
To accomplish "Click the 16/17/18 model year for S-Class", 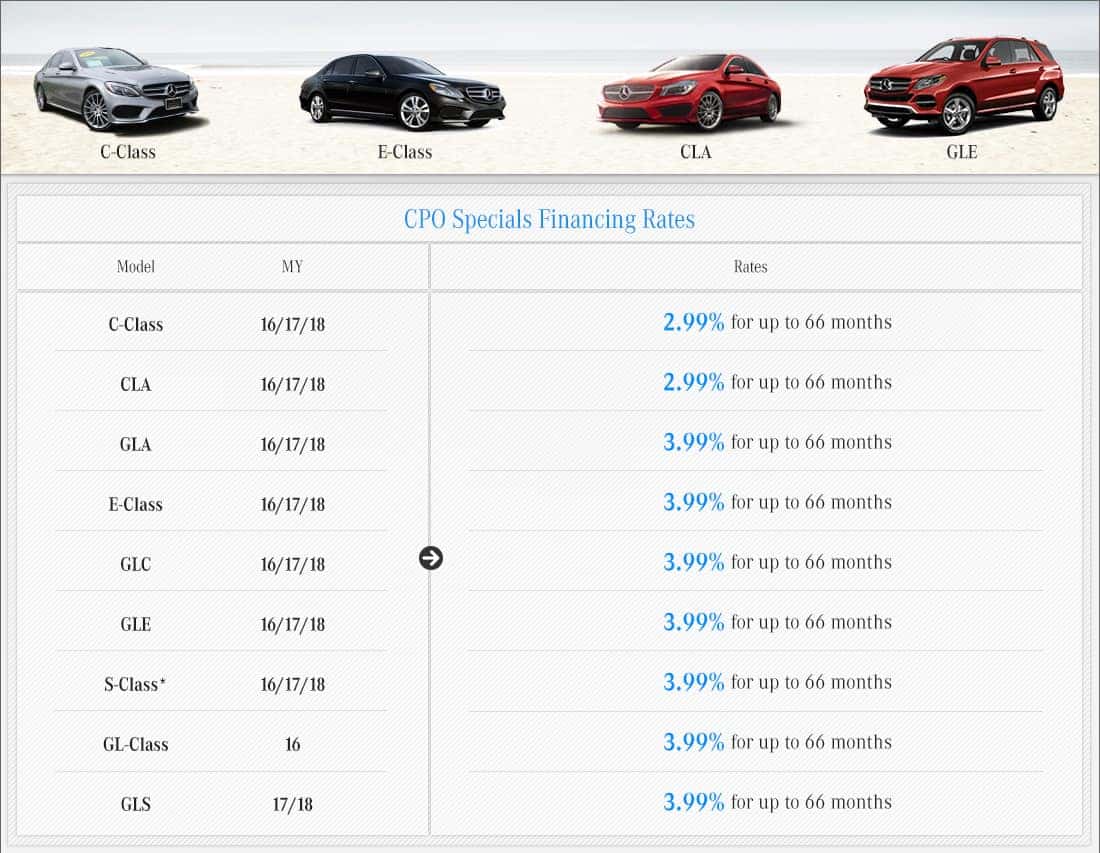I will pyautogui.click(x=293, y=684).
